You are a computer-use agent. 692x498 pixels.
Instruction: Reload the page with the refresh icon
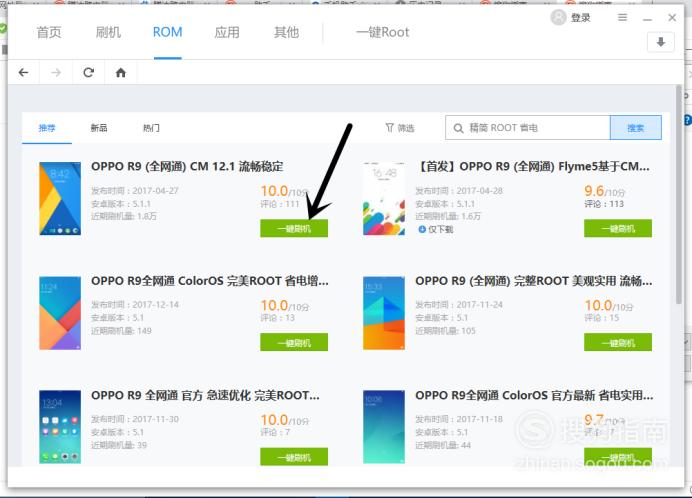pyautogui.click(x=89, y=72)
